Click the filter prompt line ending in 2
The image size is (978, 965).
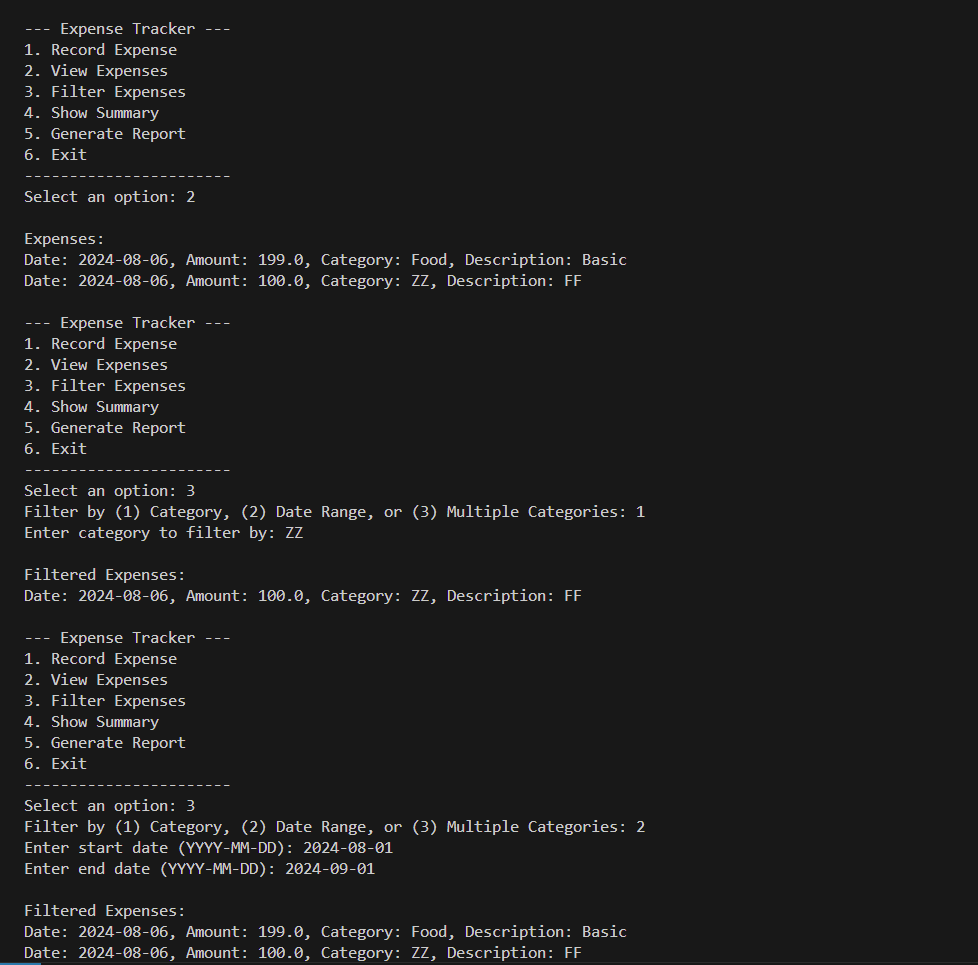click(x=334, y=827)
